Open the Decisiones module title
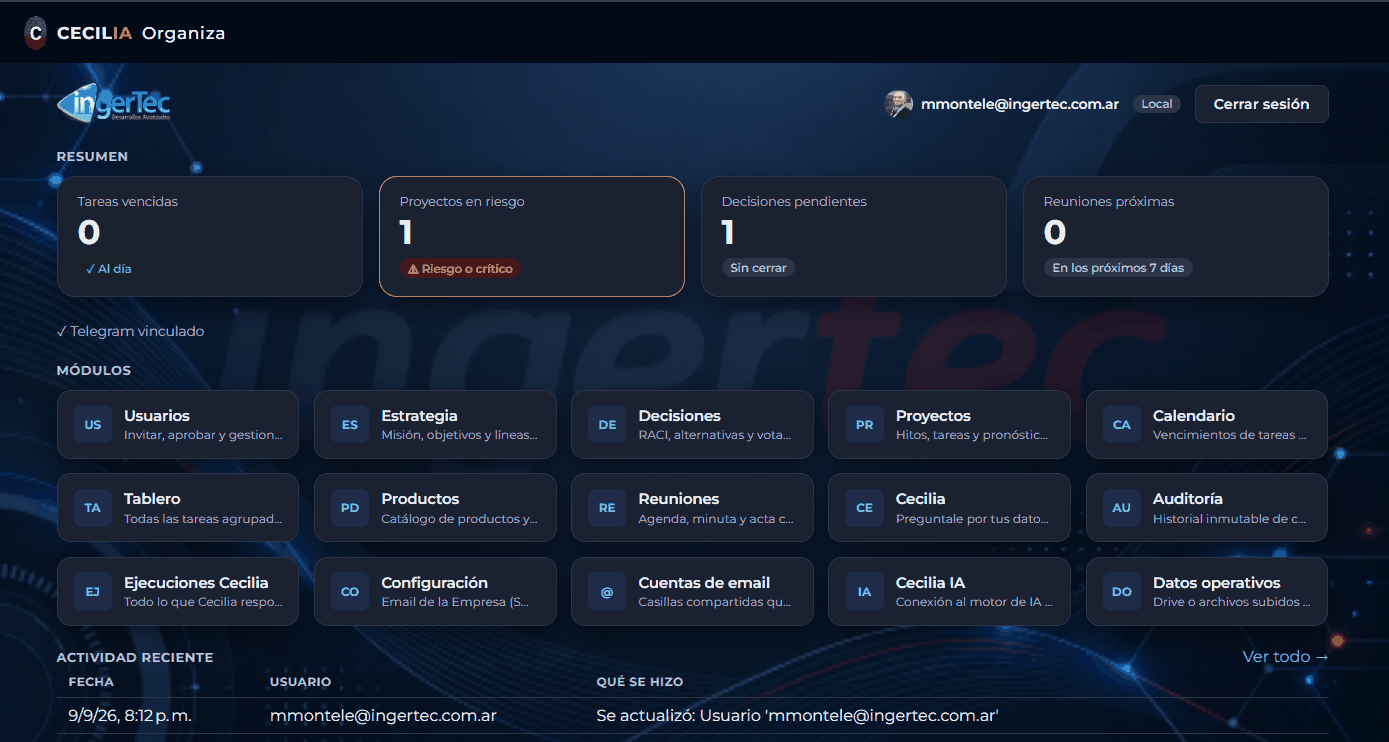The width and height of the screenshot is (1389, 742). pos(679,415)
